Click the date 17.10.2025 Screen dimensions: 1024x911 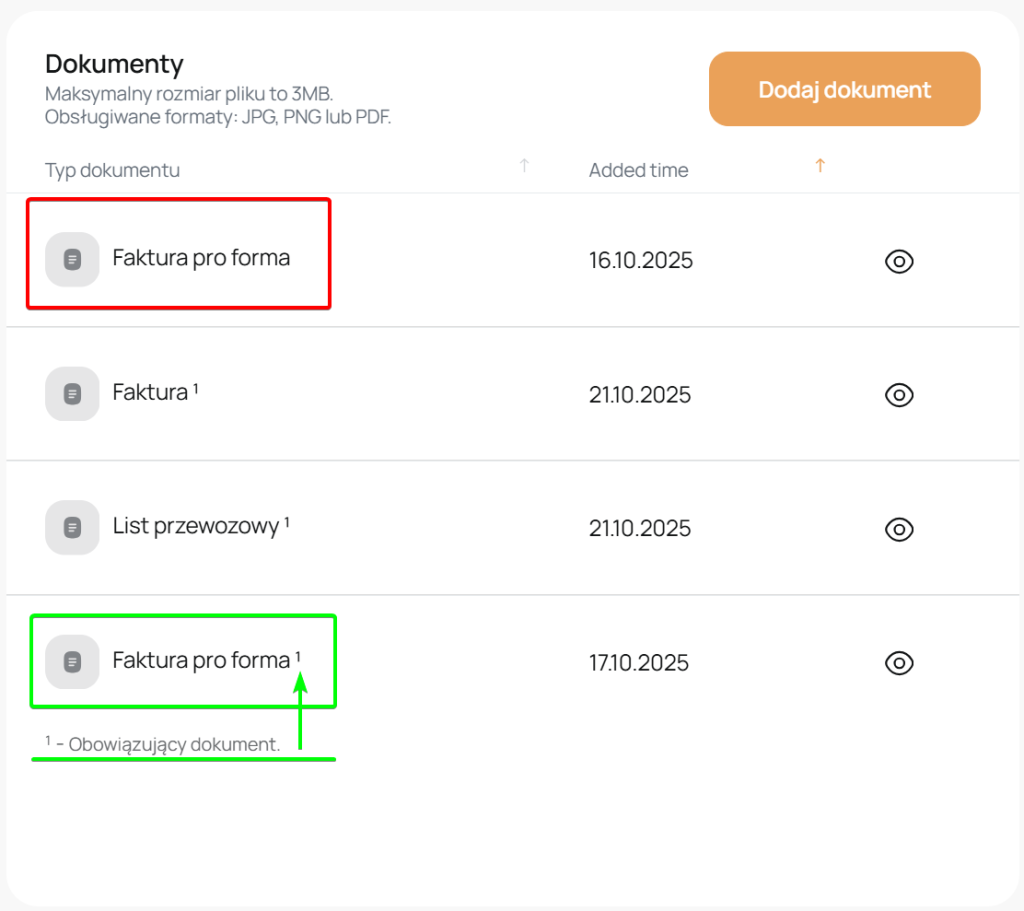(x=638, y=663)
